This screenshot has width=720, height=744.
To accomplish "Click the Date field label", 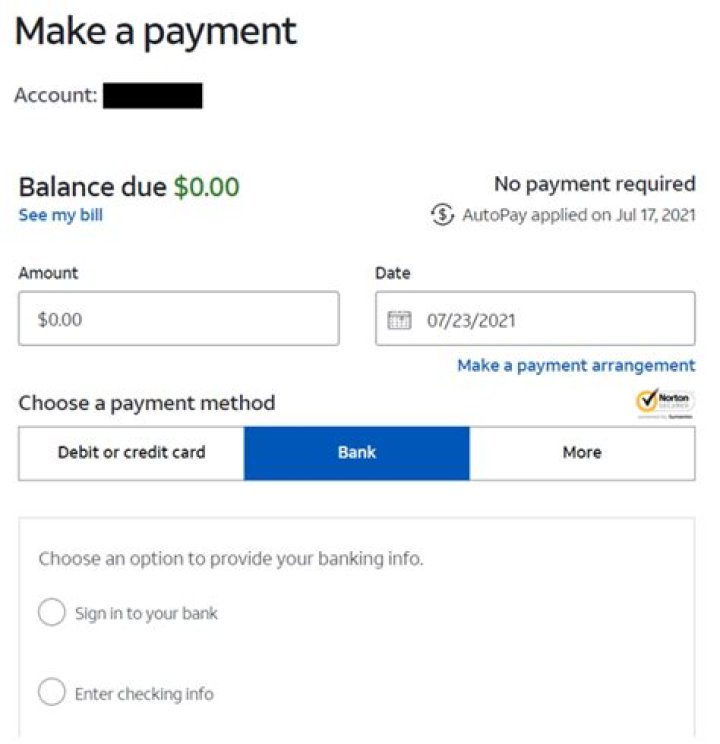I will [x=393, y=273].
